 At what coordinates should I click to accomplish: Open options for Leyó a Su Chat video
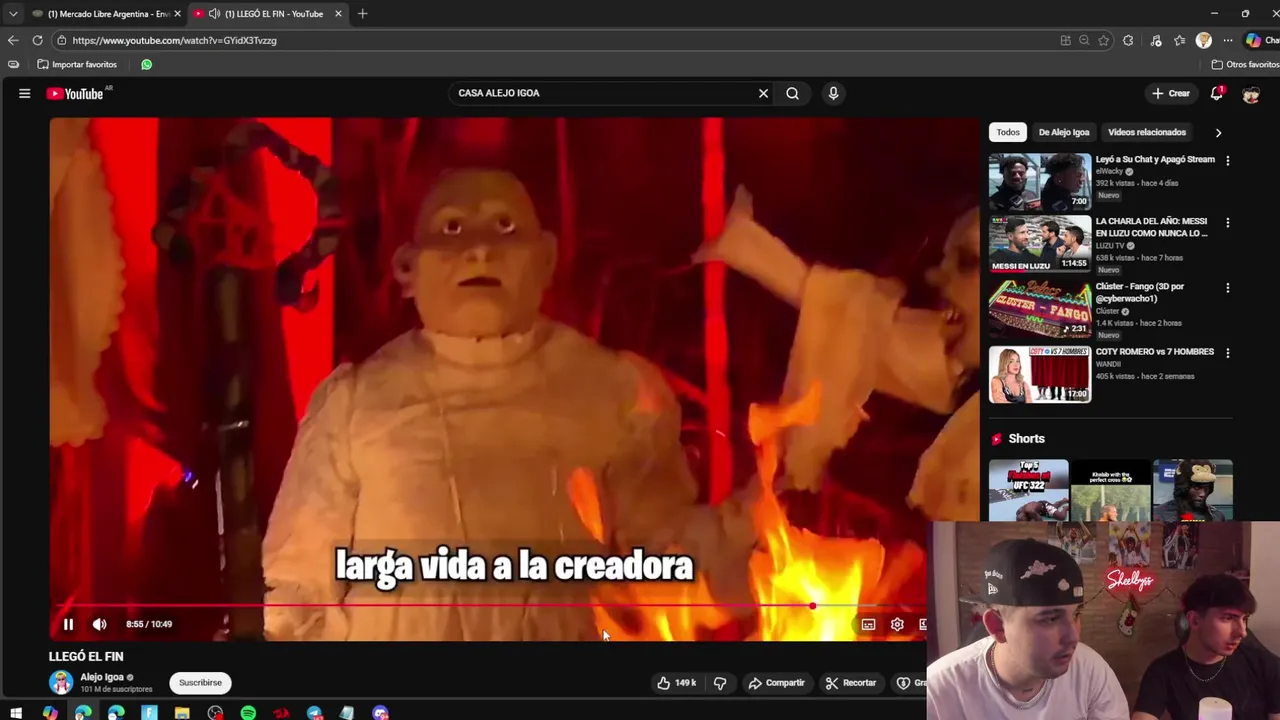pyautogui.click(x=1227, y=161)
